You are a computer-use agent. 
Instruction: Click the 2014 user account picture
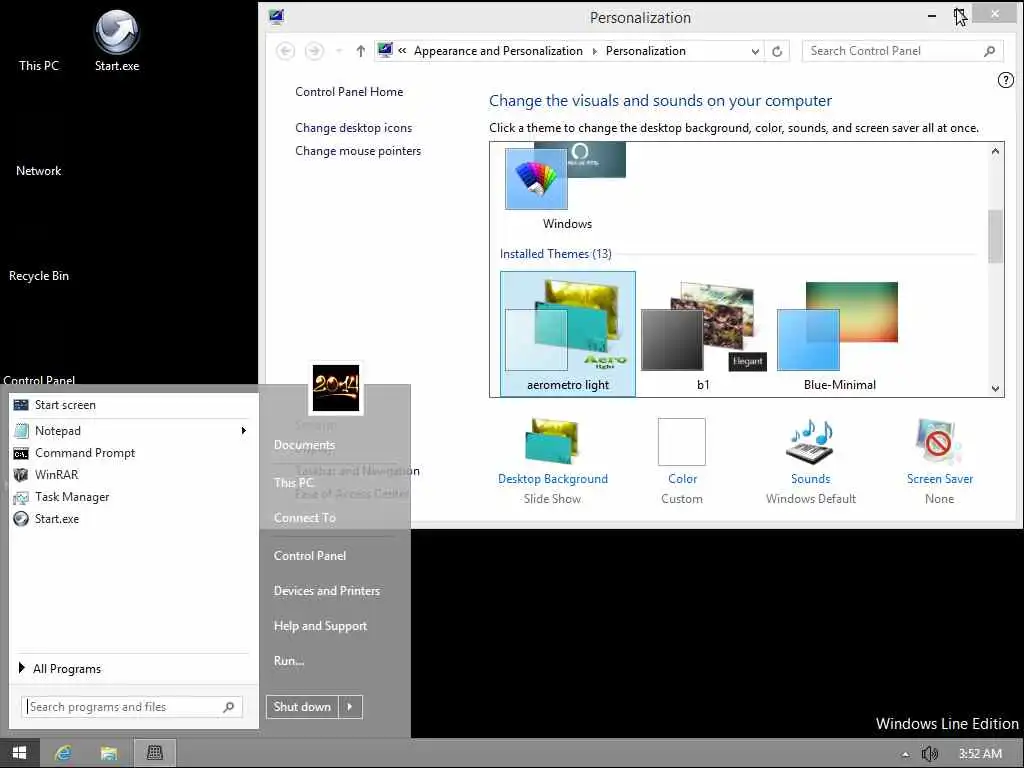pyautogui.click(x=336, y=388)
